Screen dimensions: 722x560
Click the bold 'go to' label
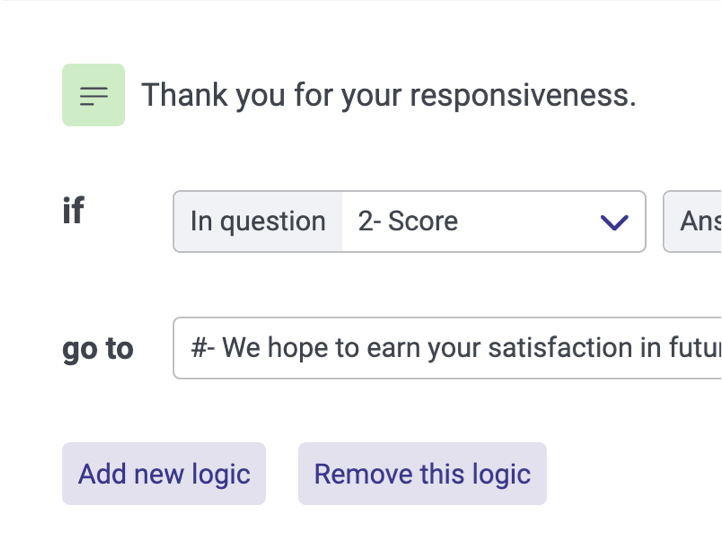click(97, 348)
